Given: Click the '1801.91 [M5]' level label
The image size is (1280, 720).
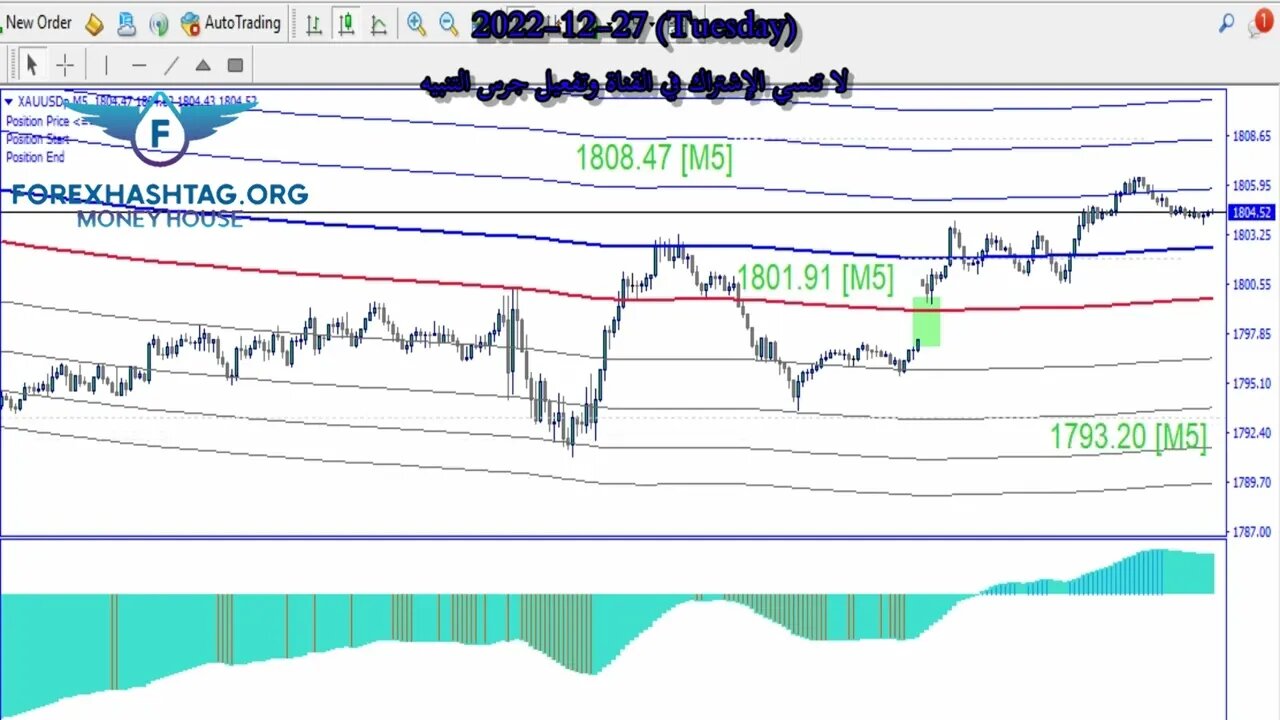Looking at the screenshot, I should 815,278.
